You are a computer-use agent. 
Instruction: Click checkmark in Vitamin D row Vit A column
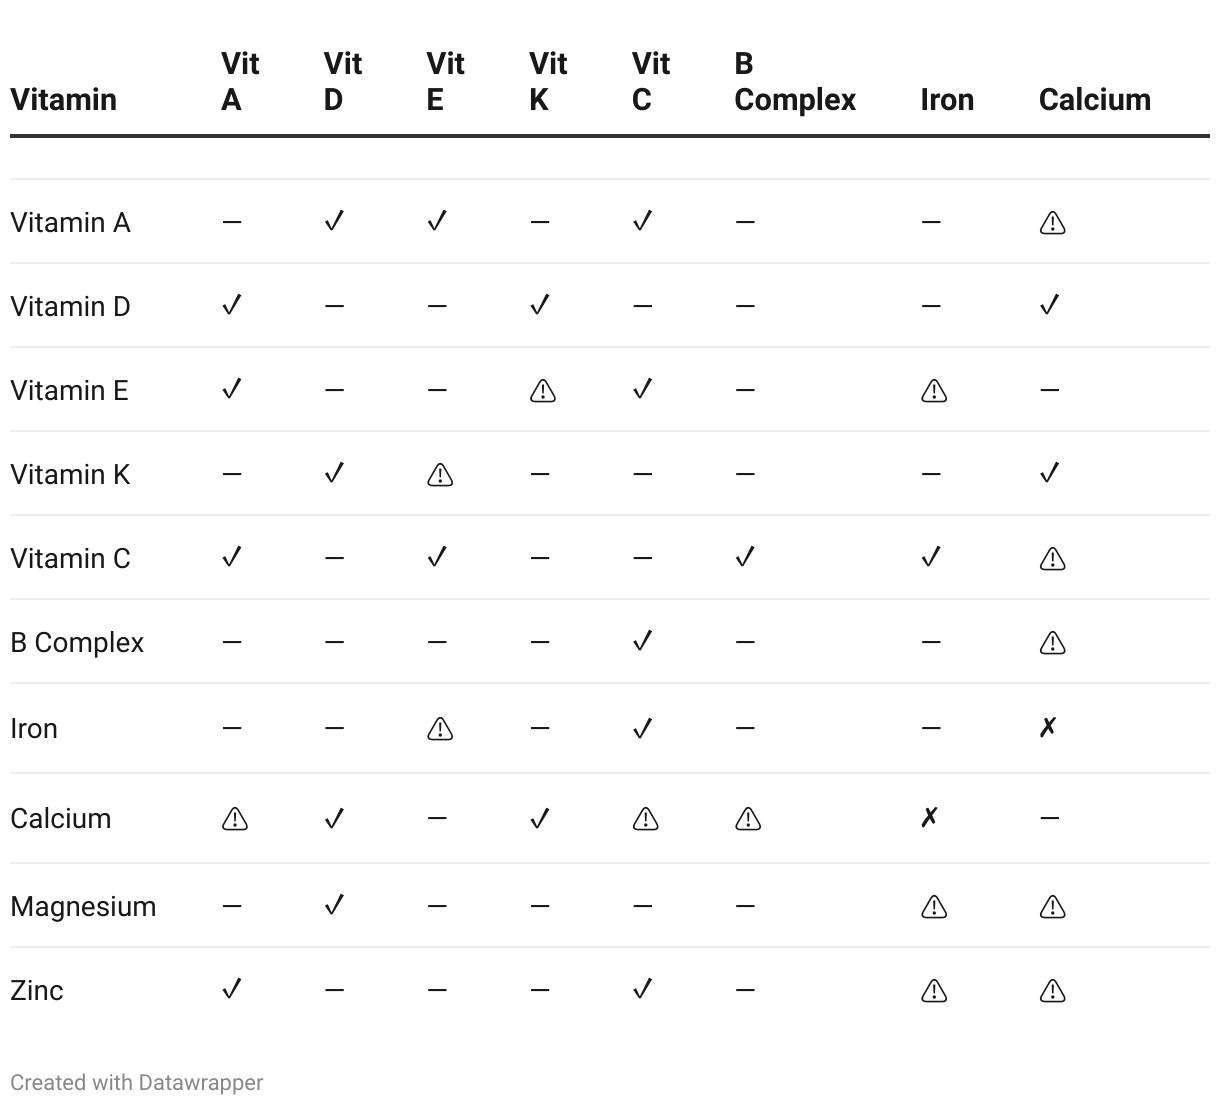pos(232,305)
